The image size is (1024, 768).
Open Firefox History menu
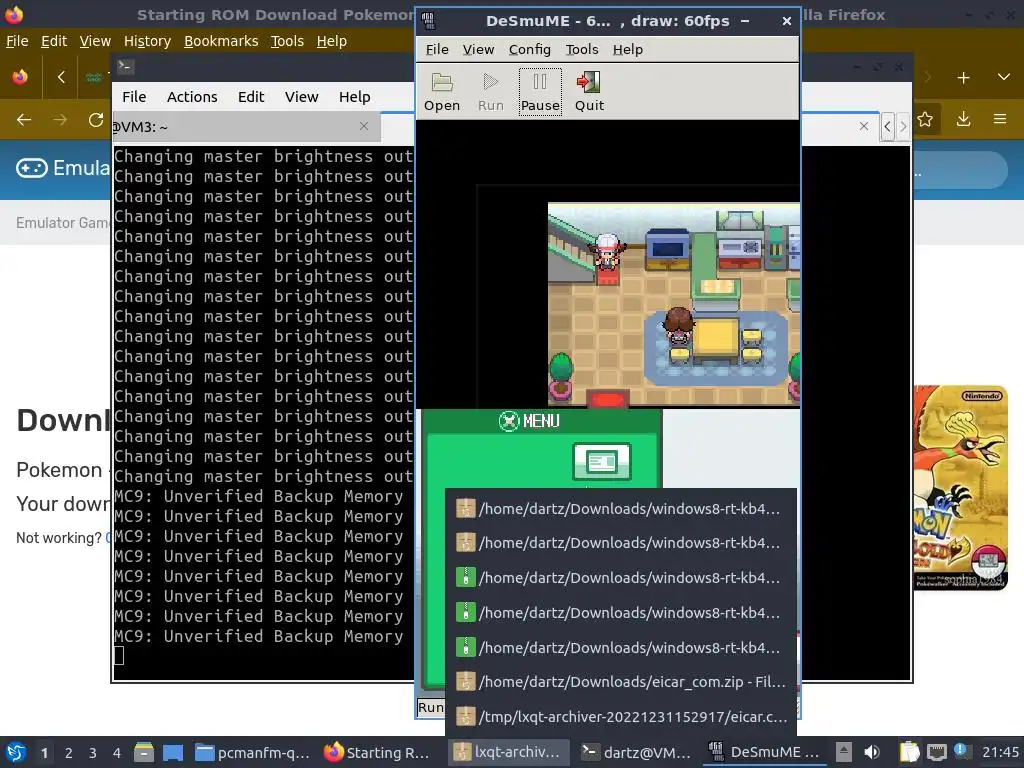pos(147,41)
